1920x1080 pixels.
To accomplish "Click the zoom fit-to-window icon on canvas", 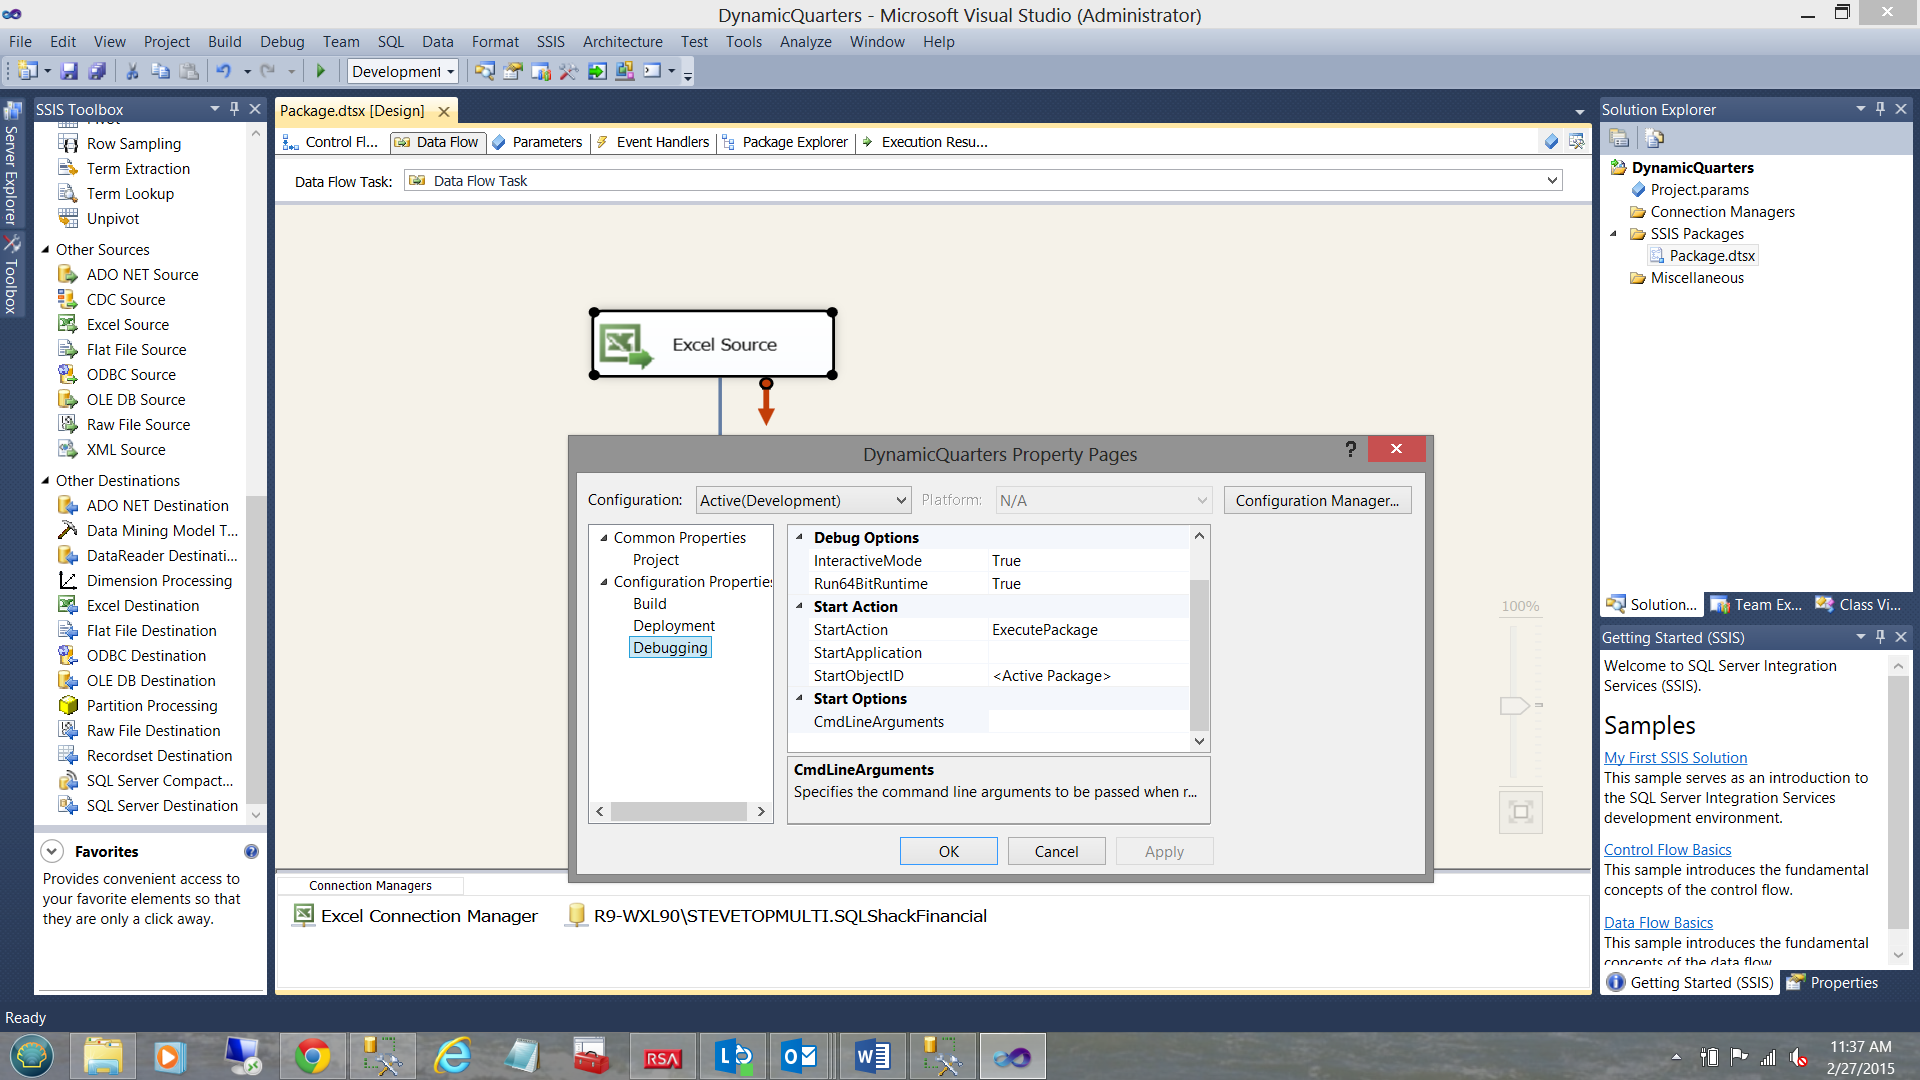I will pos(1520,812).
